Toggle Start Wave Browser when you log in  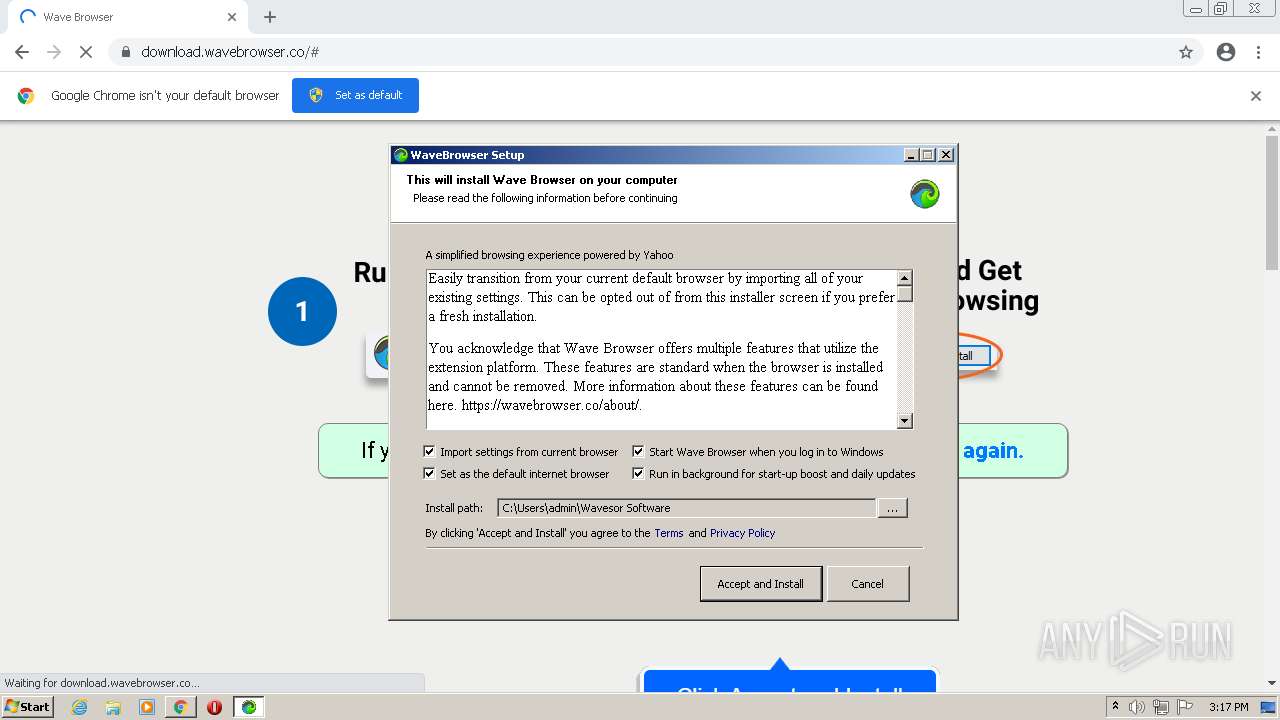tap(638, 452)
